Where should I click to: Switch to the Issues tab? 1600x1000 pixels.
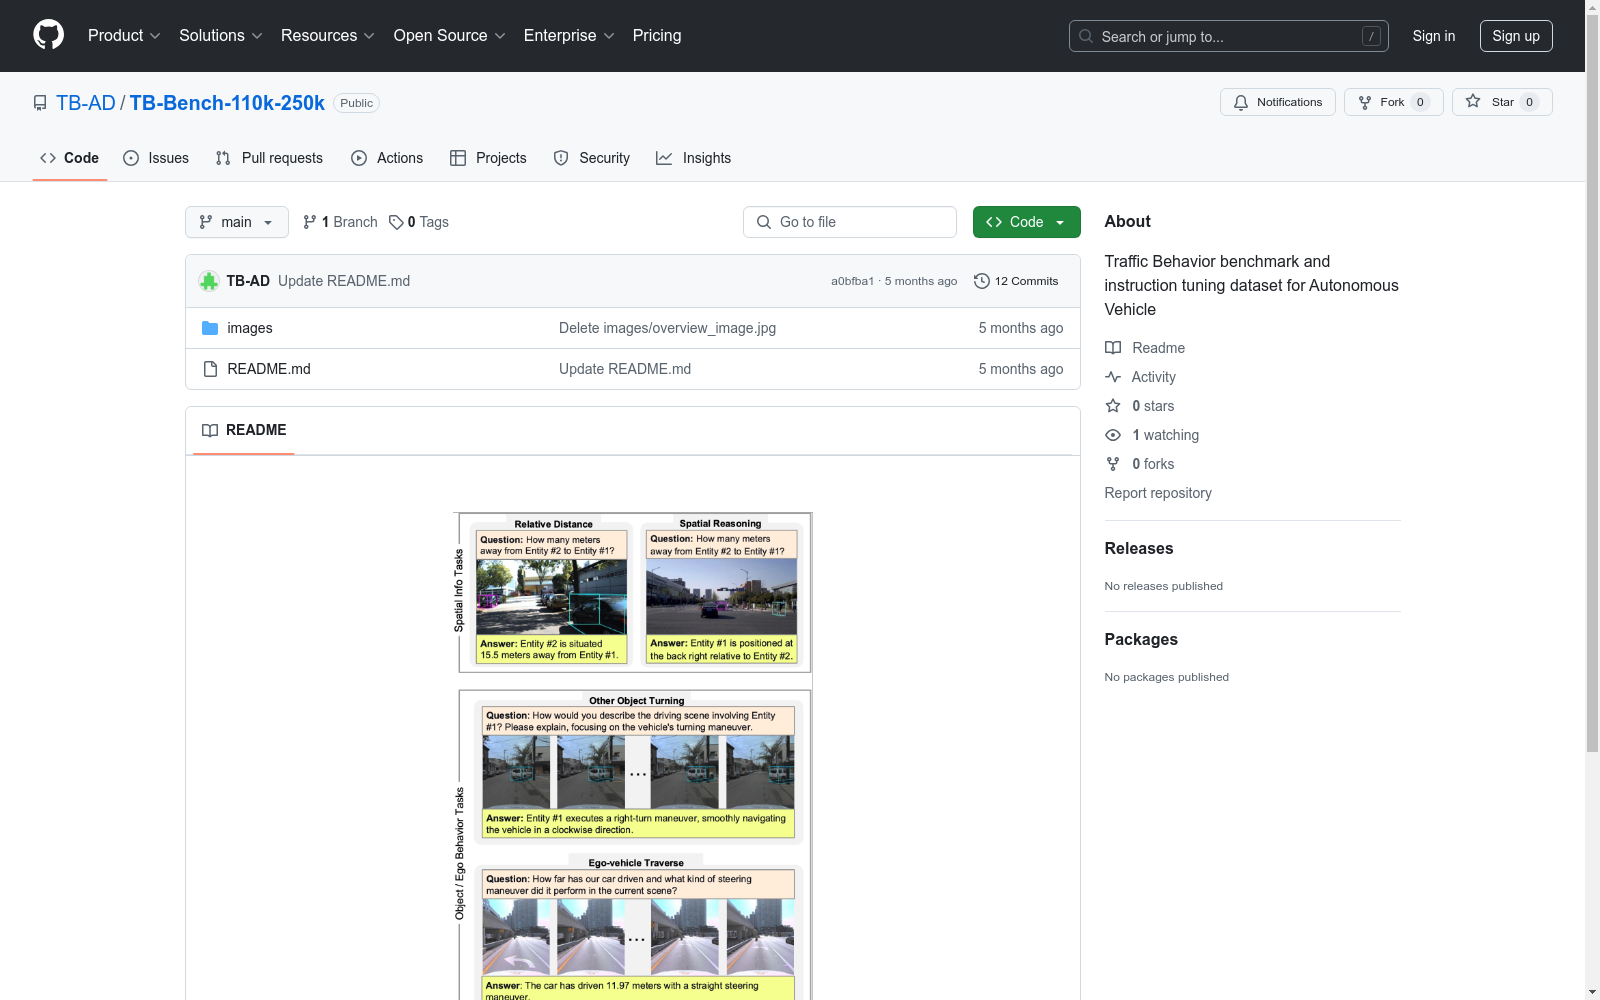[156, 158]
